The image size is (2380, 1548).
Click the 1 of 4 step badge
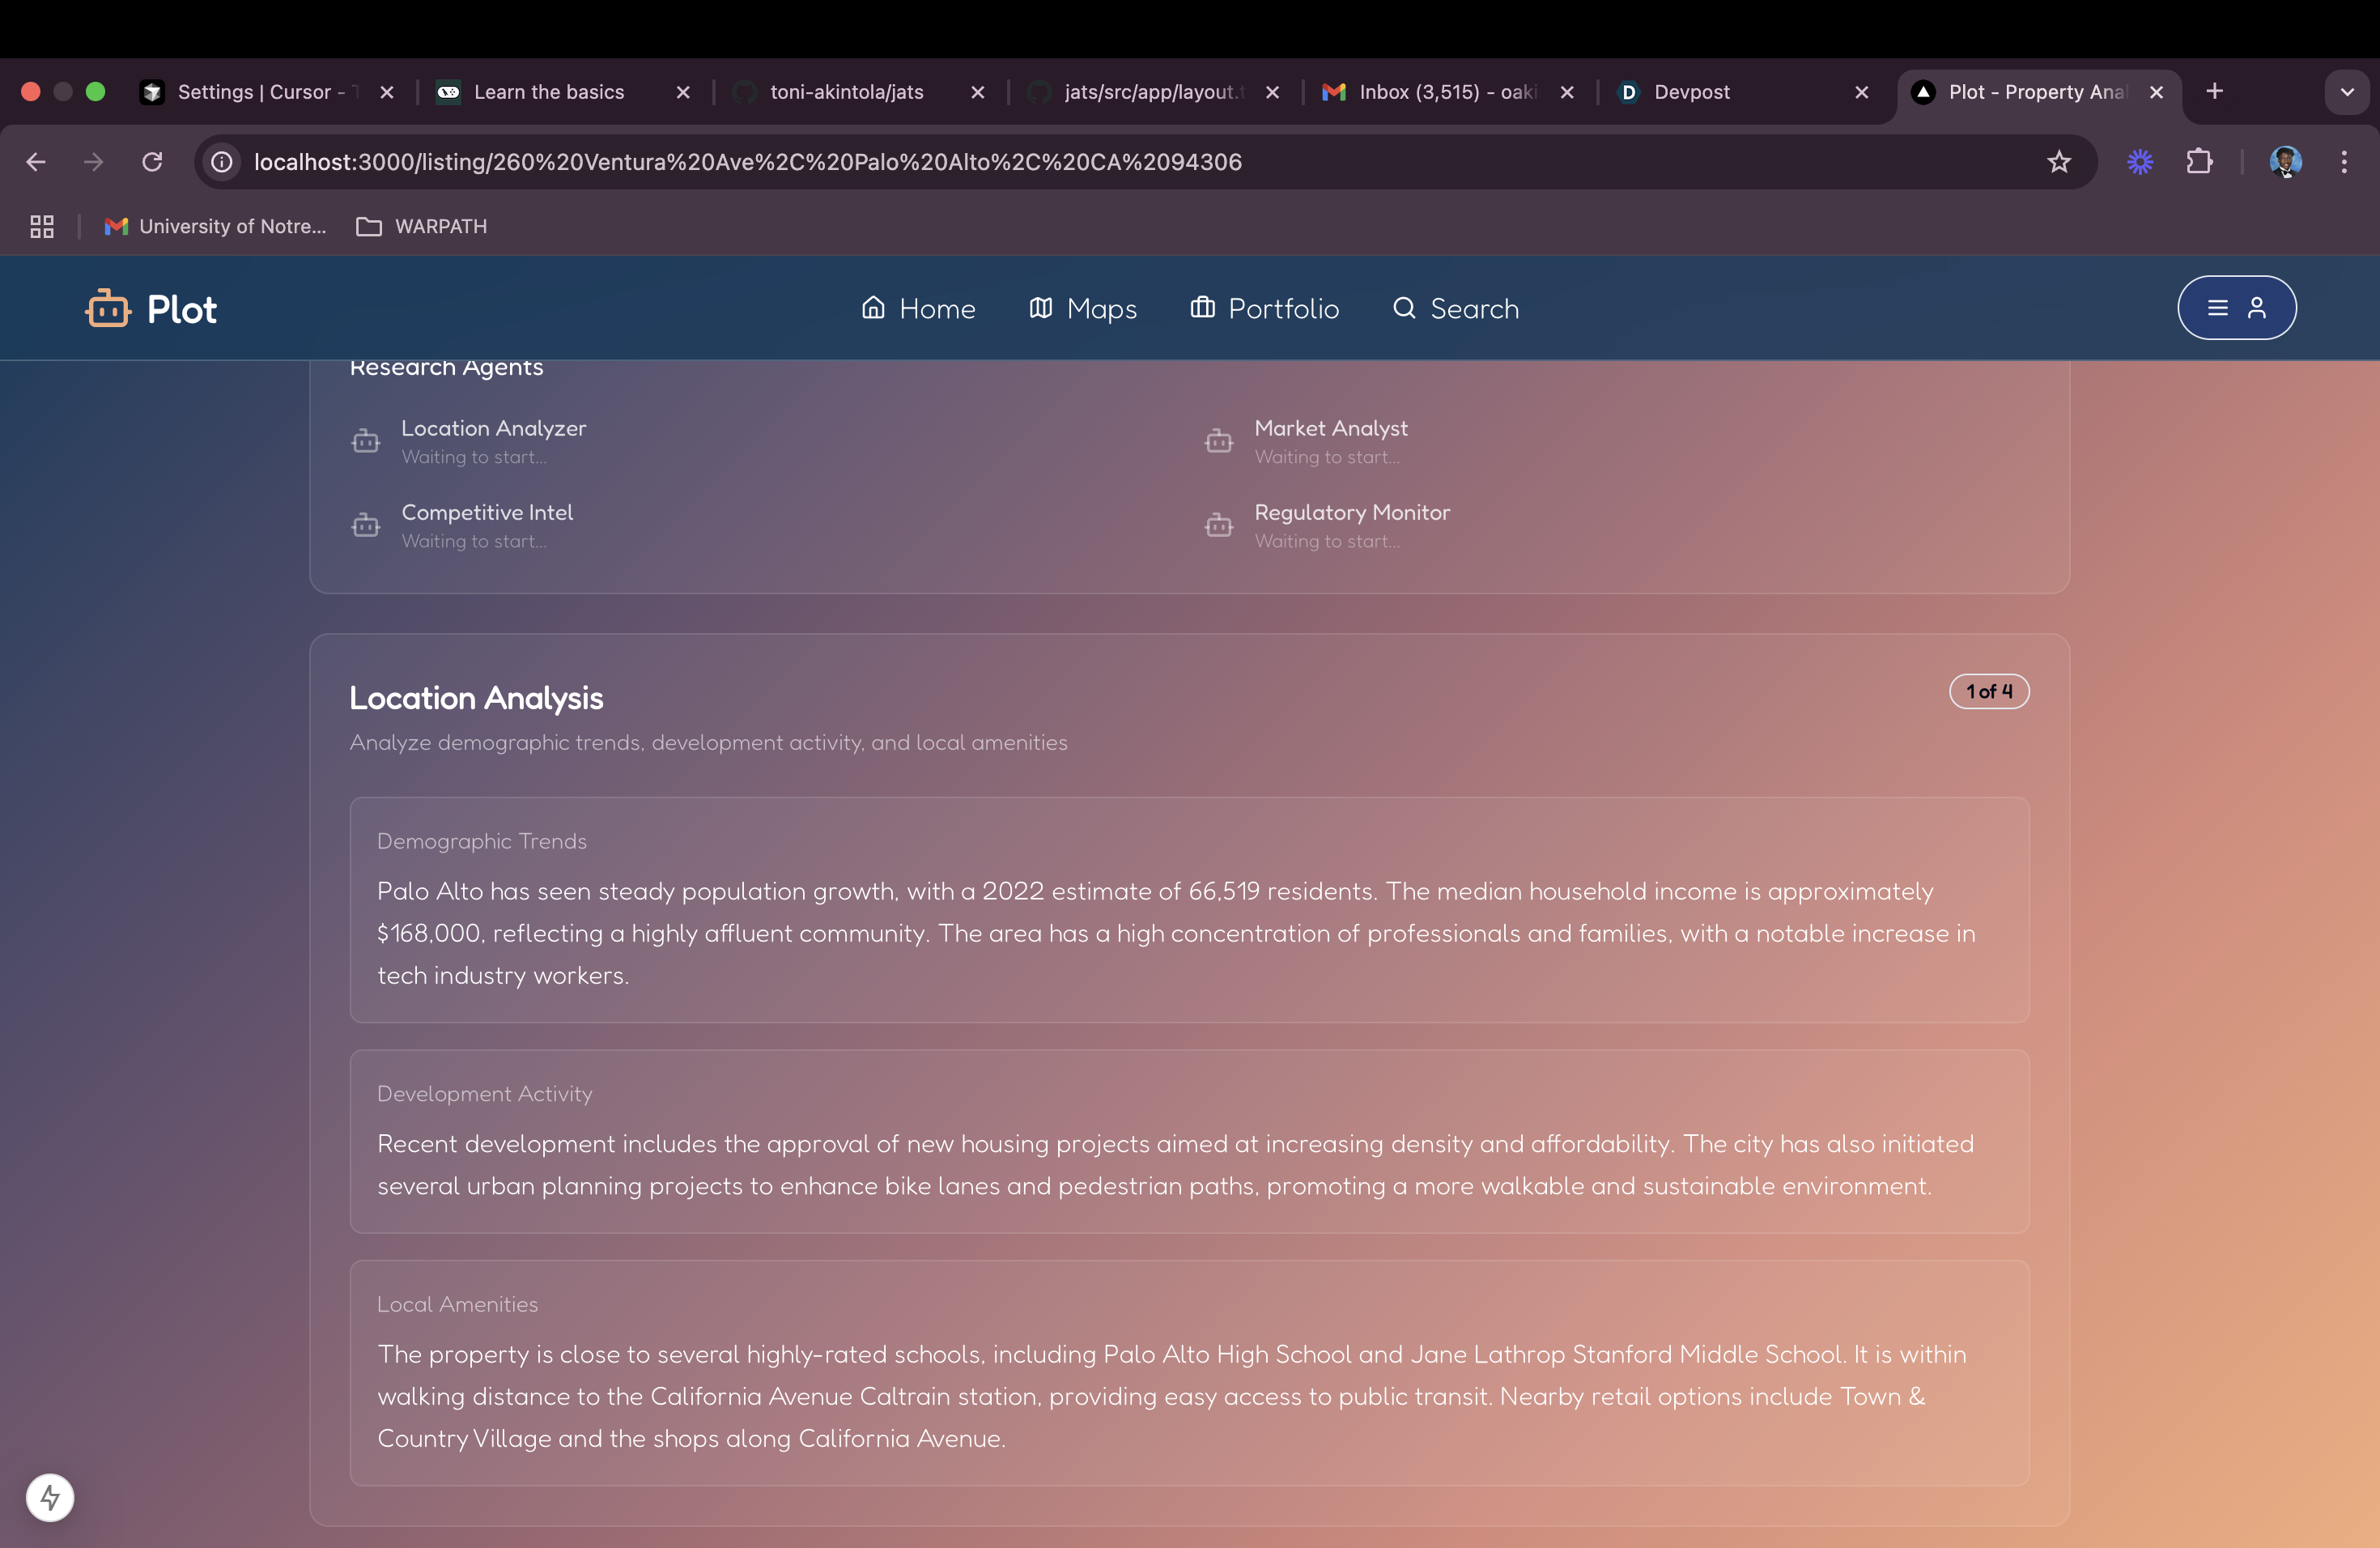click(1988, 692)
